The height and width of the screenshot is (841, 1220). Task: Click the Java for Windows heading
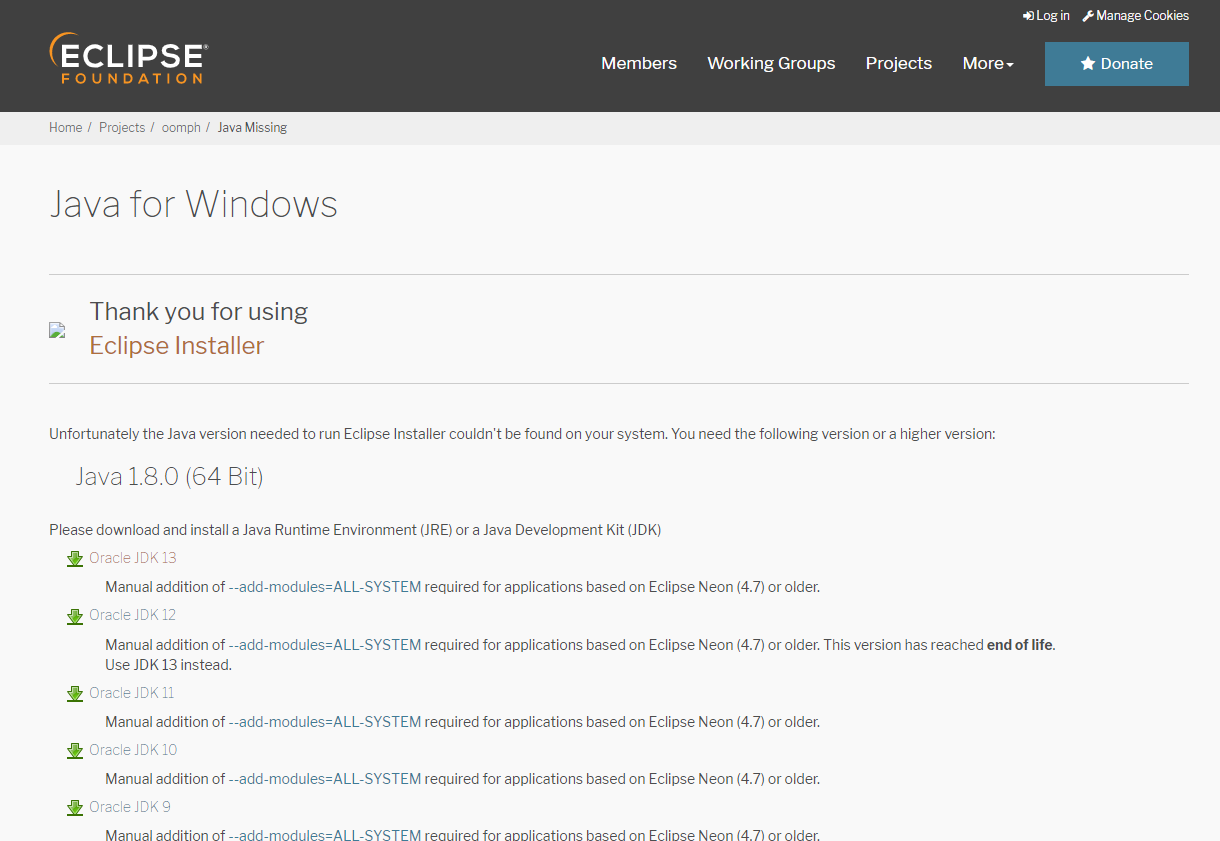(x=194, y=205)
